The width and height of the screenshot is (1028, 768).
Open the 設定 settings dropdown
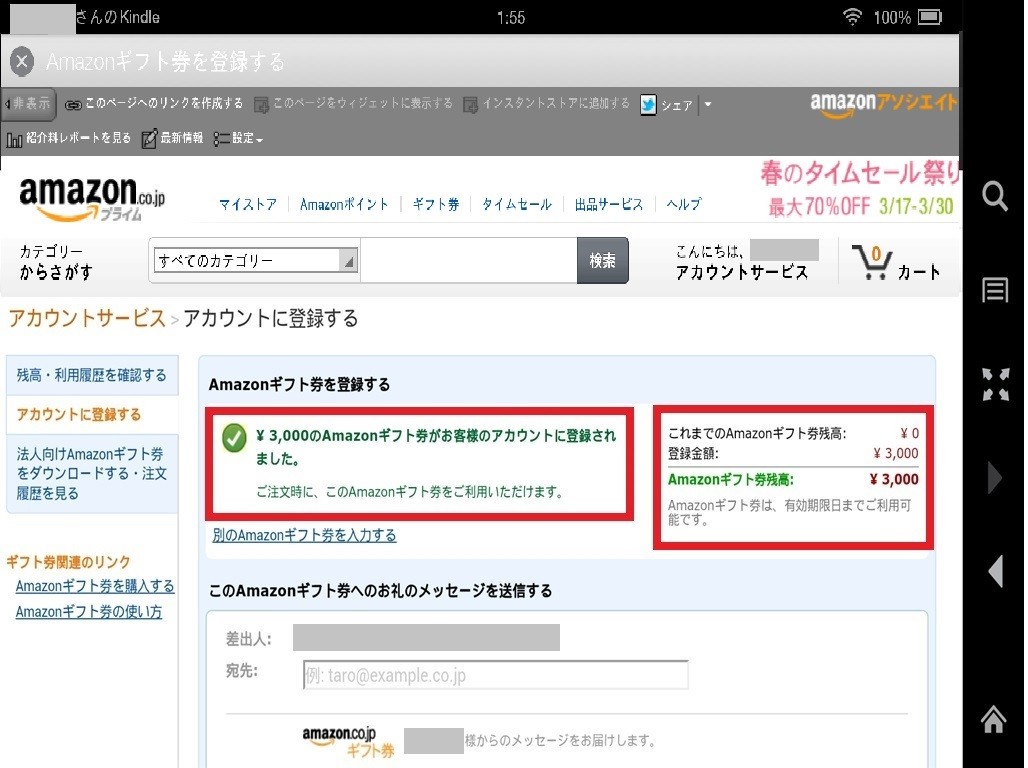coord(238,138)
